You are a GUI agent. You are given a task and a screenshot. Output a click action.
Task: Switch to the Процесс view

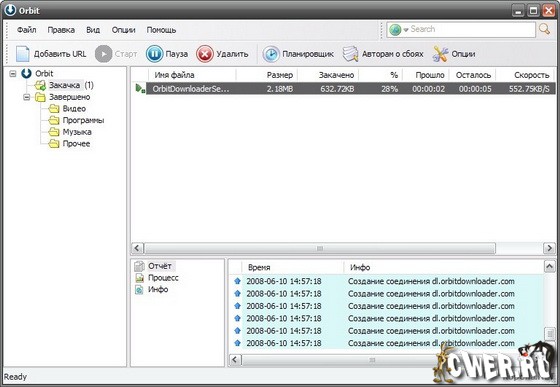coord(163,278)
